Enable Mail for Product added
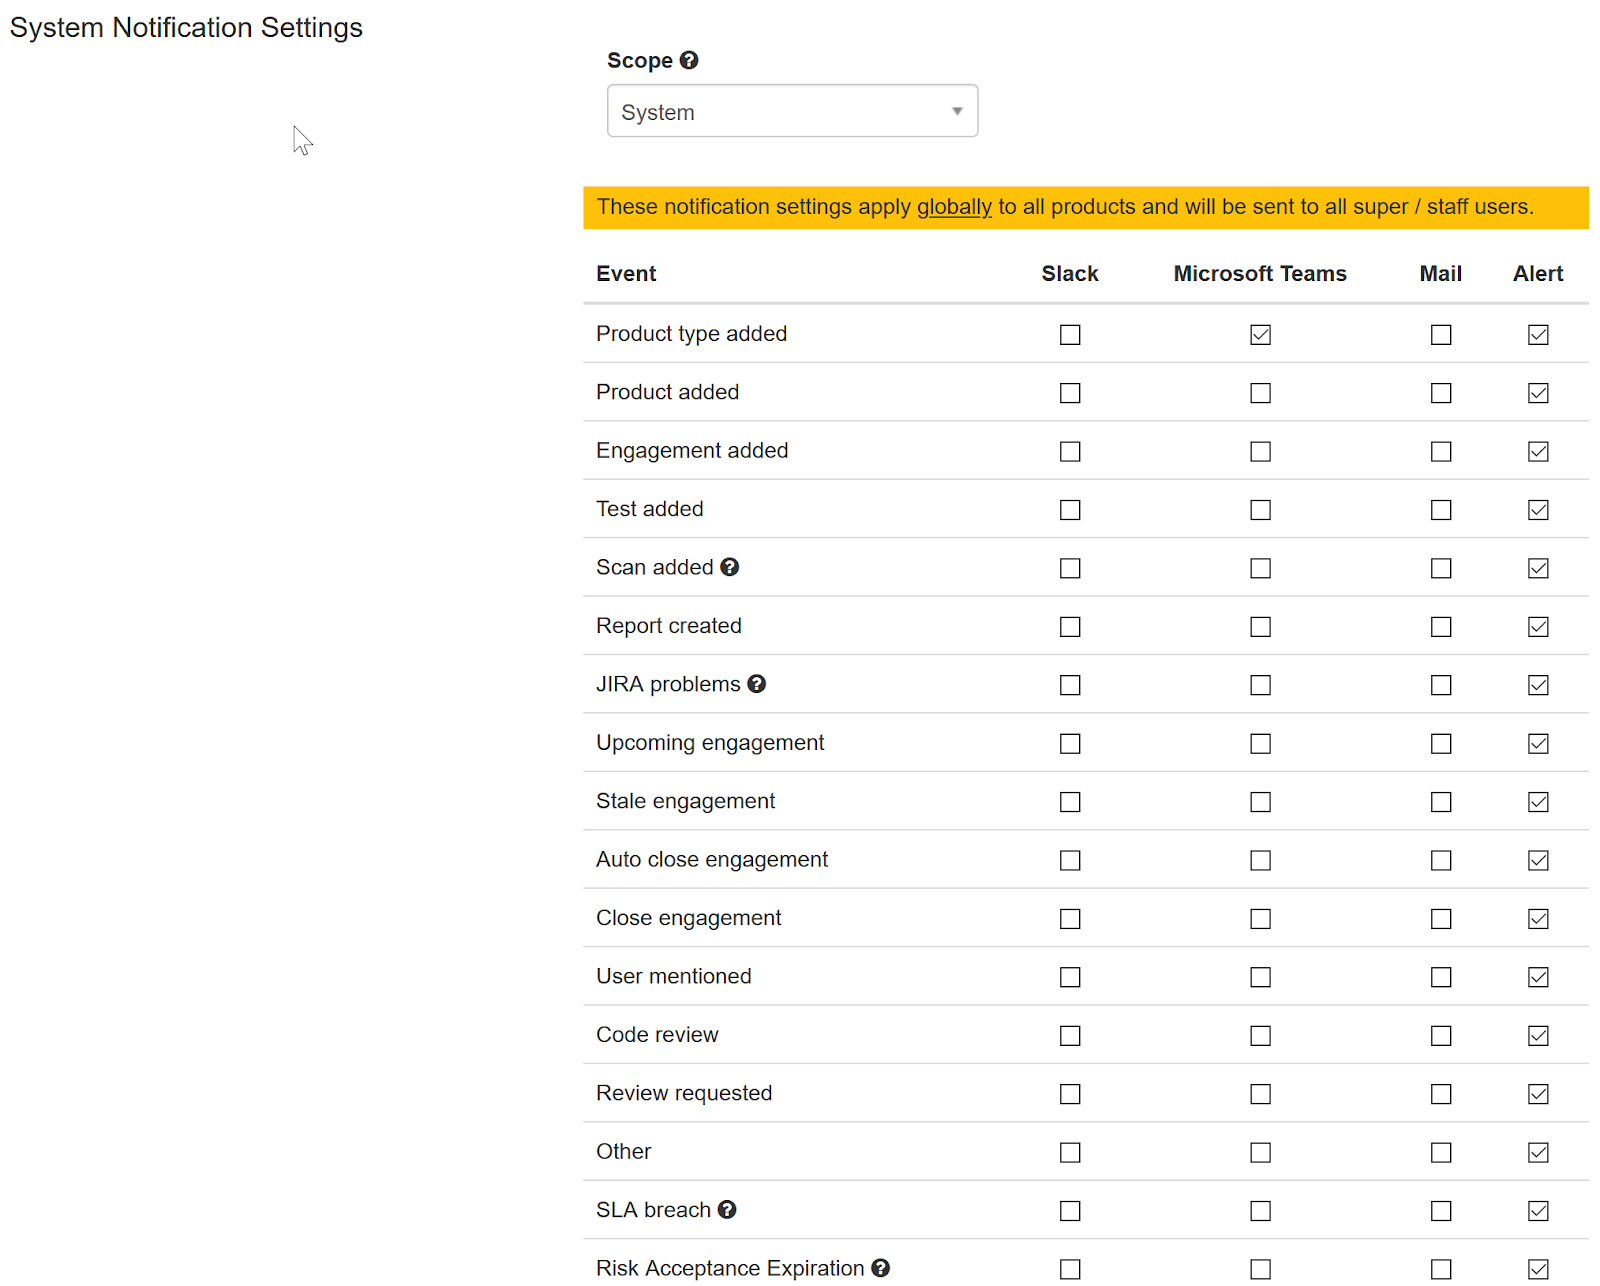The width and height of the screenshot is (1600, 1286). point(1441,393)
